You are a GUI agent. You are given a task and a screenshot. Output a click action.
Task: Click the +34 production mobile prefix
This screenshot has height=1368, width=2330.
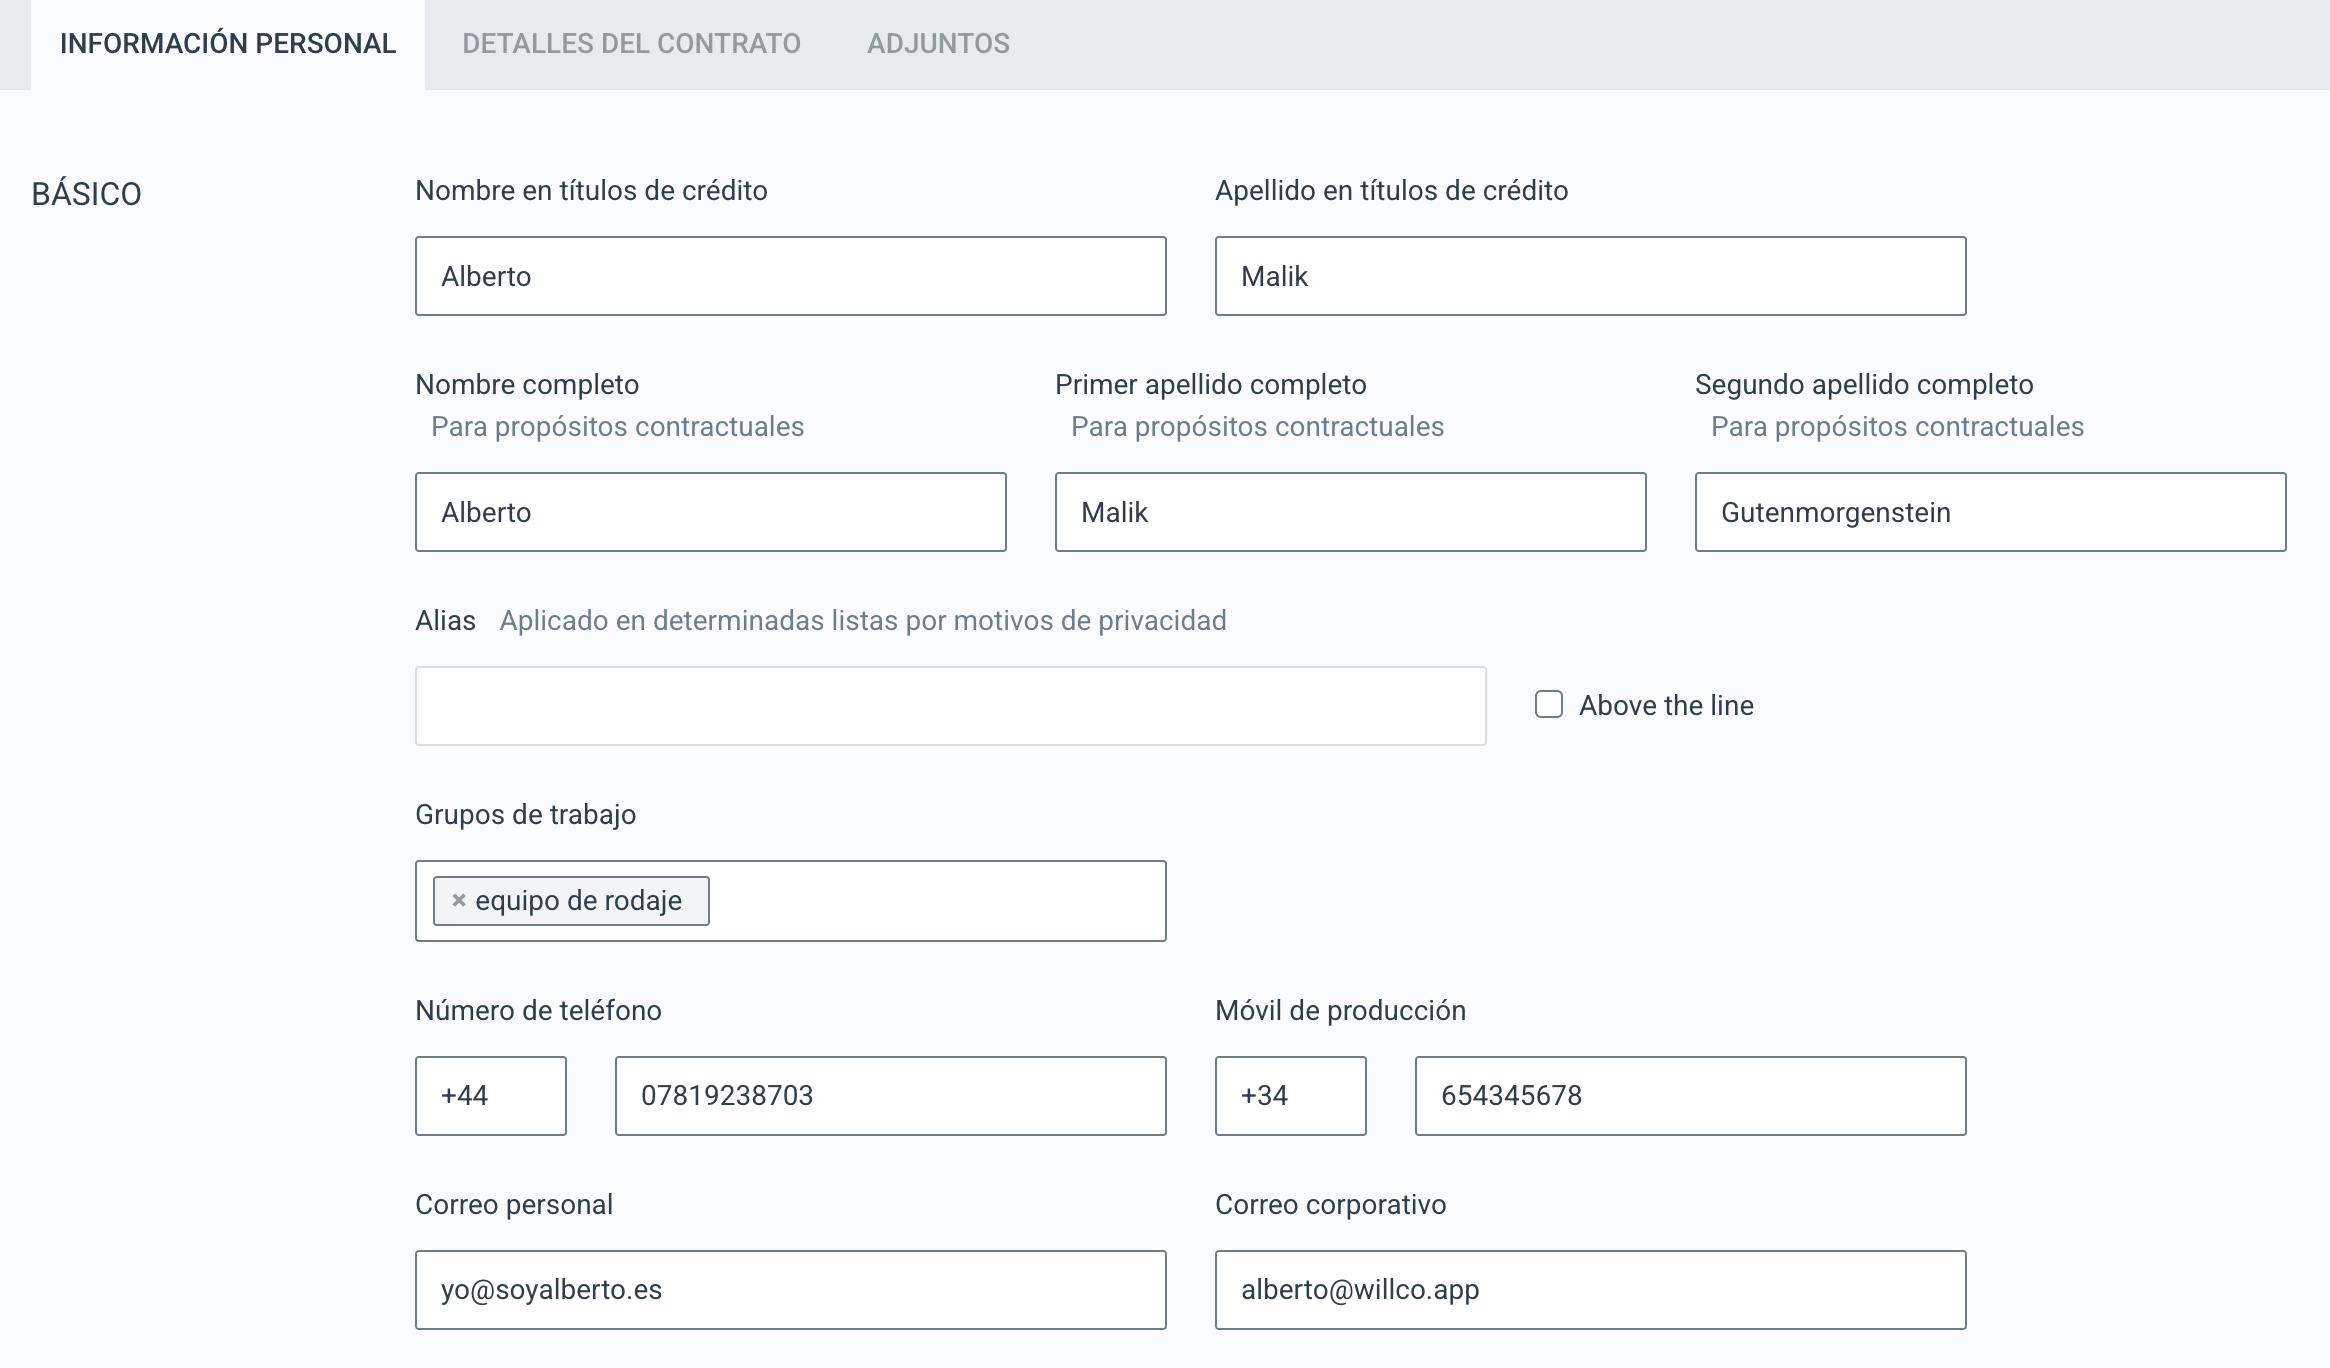[1290, 1096]
